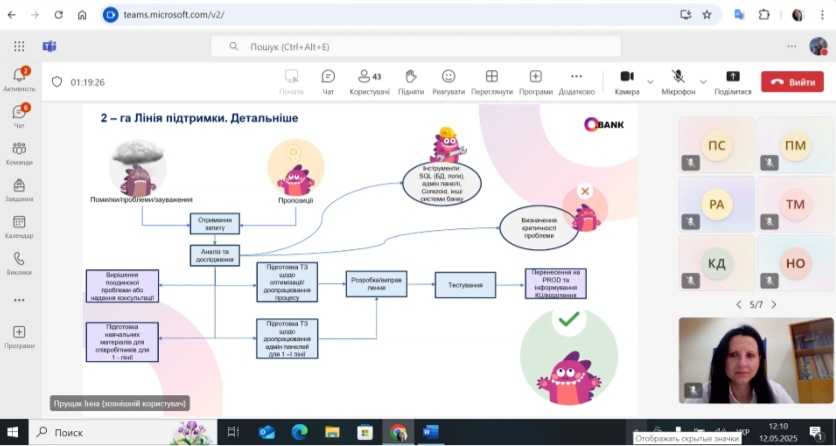836x446 pixels.
Task: Open the Реагувати reactions menu
Action: pyautogui.click(x=448, y=81)
